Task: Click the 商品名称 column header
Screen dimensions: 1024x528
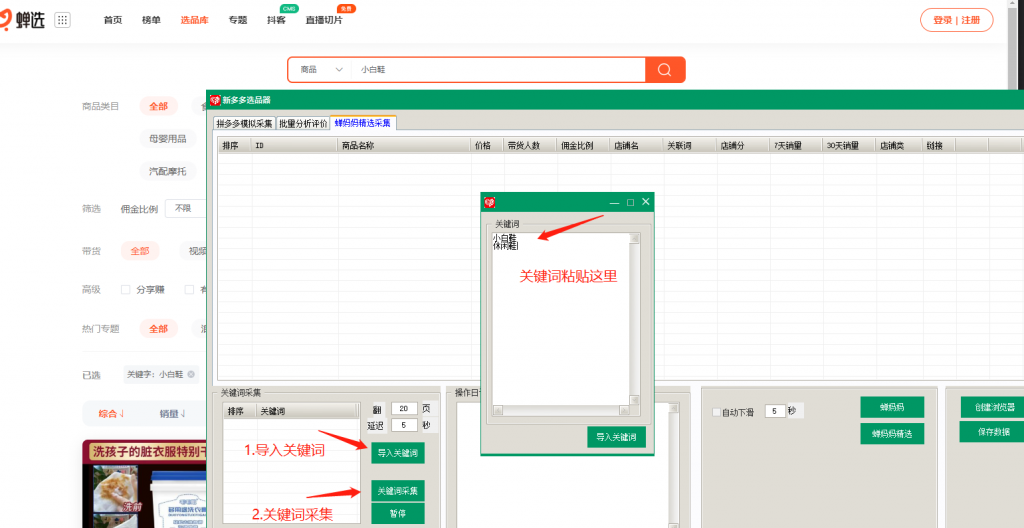Action: pyautogui.click(x=404, y=146)
